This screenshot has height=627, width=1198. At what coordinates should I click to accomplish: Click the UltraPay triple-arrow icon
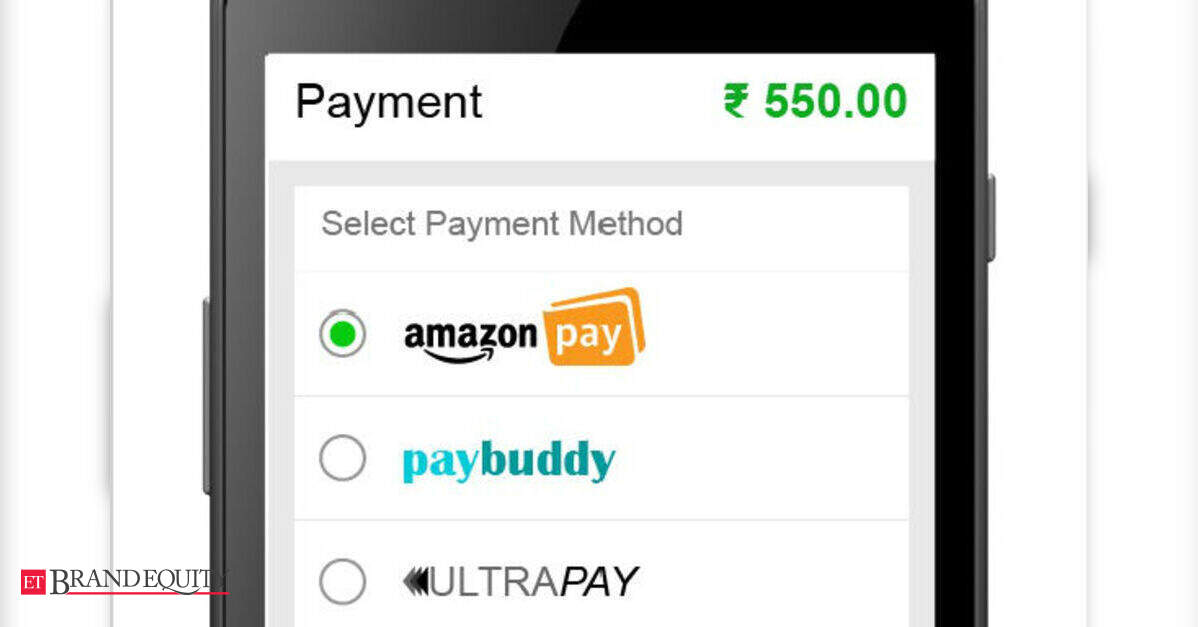[x=415, y=582]
